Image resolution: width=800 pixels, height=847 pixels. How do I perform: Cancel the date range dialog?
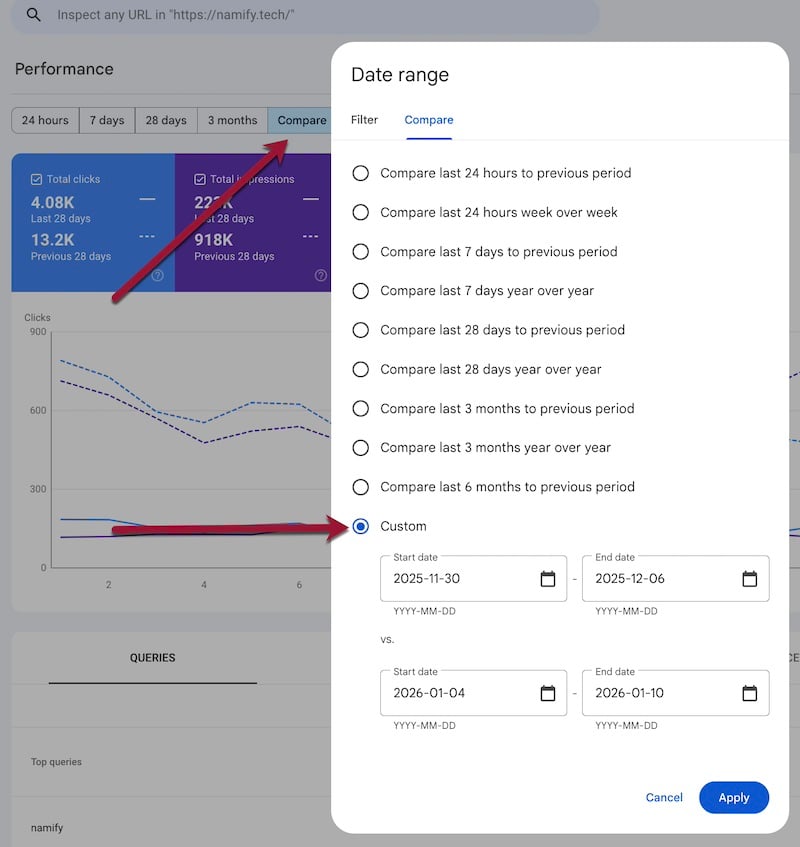point(664,798)
